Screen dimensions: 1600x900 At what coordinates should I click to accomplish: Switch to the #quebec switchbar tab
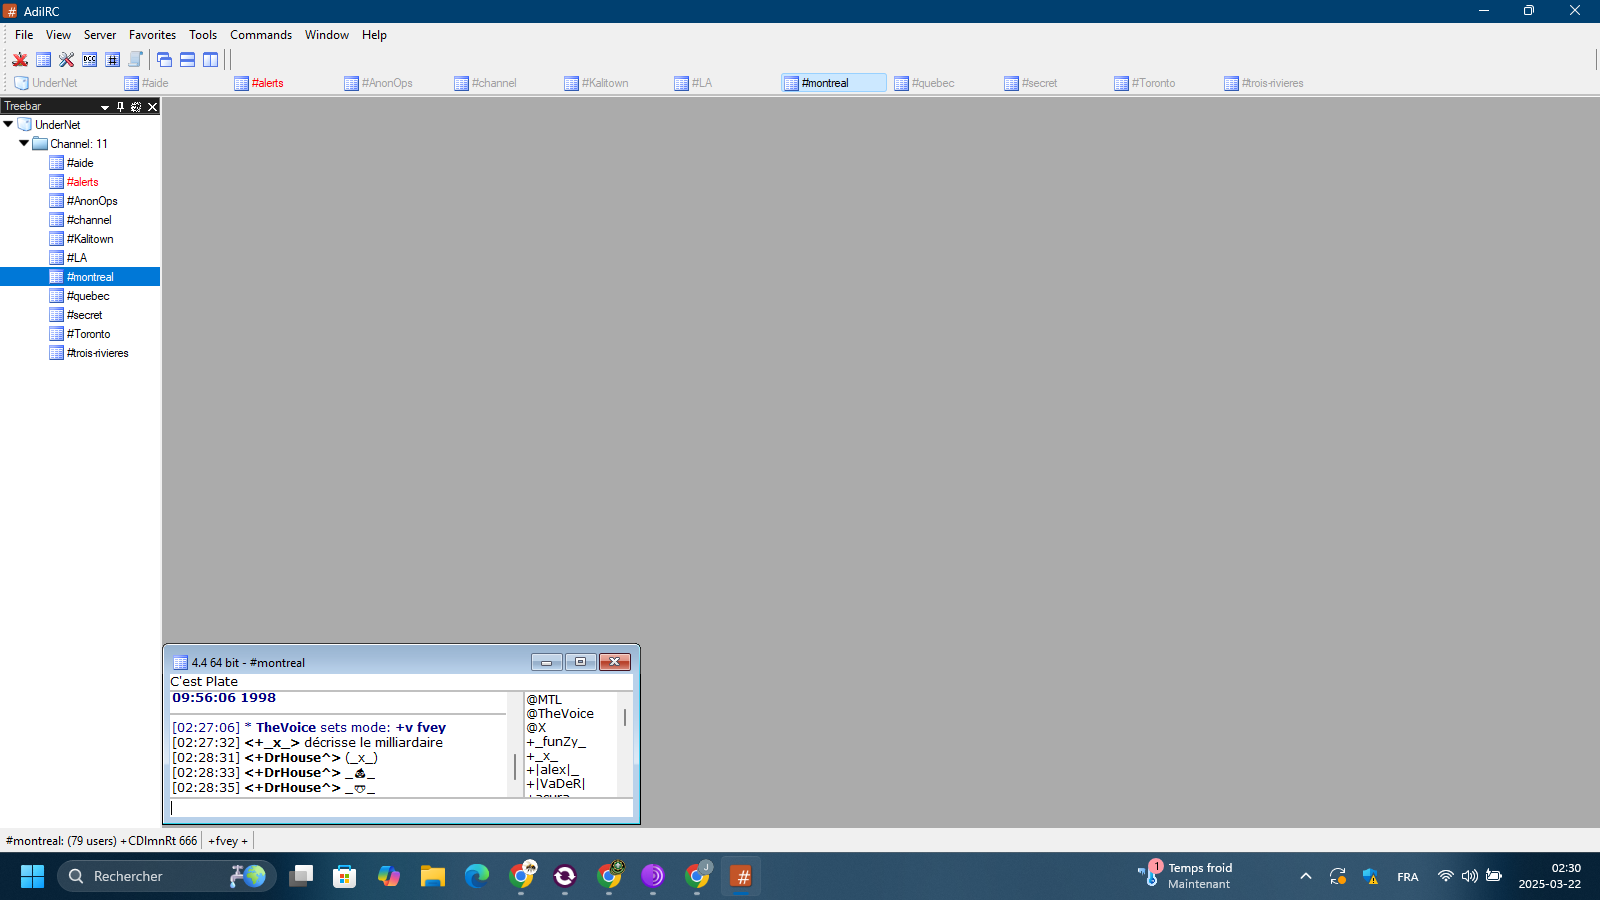943,83
